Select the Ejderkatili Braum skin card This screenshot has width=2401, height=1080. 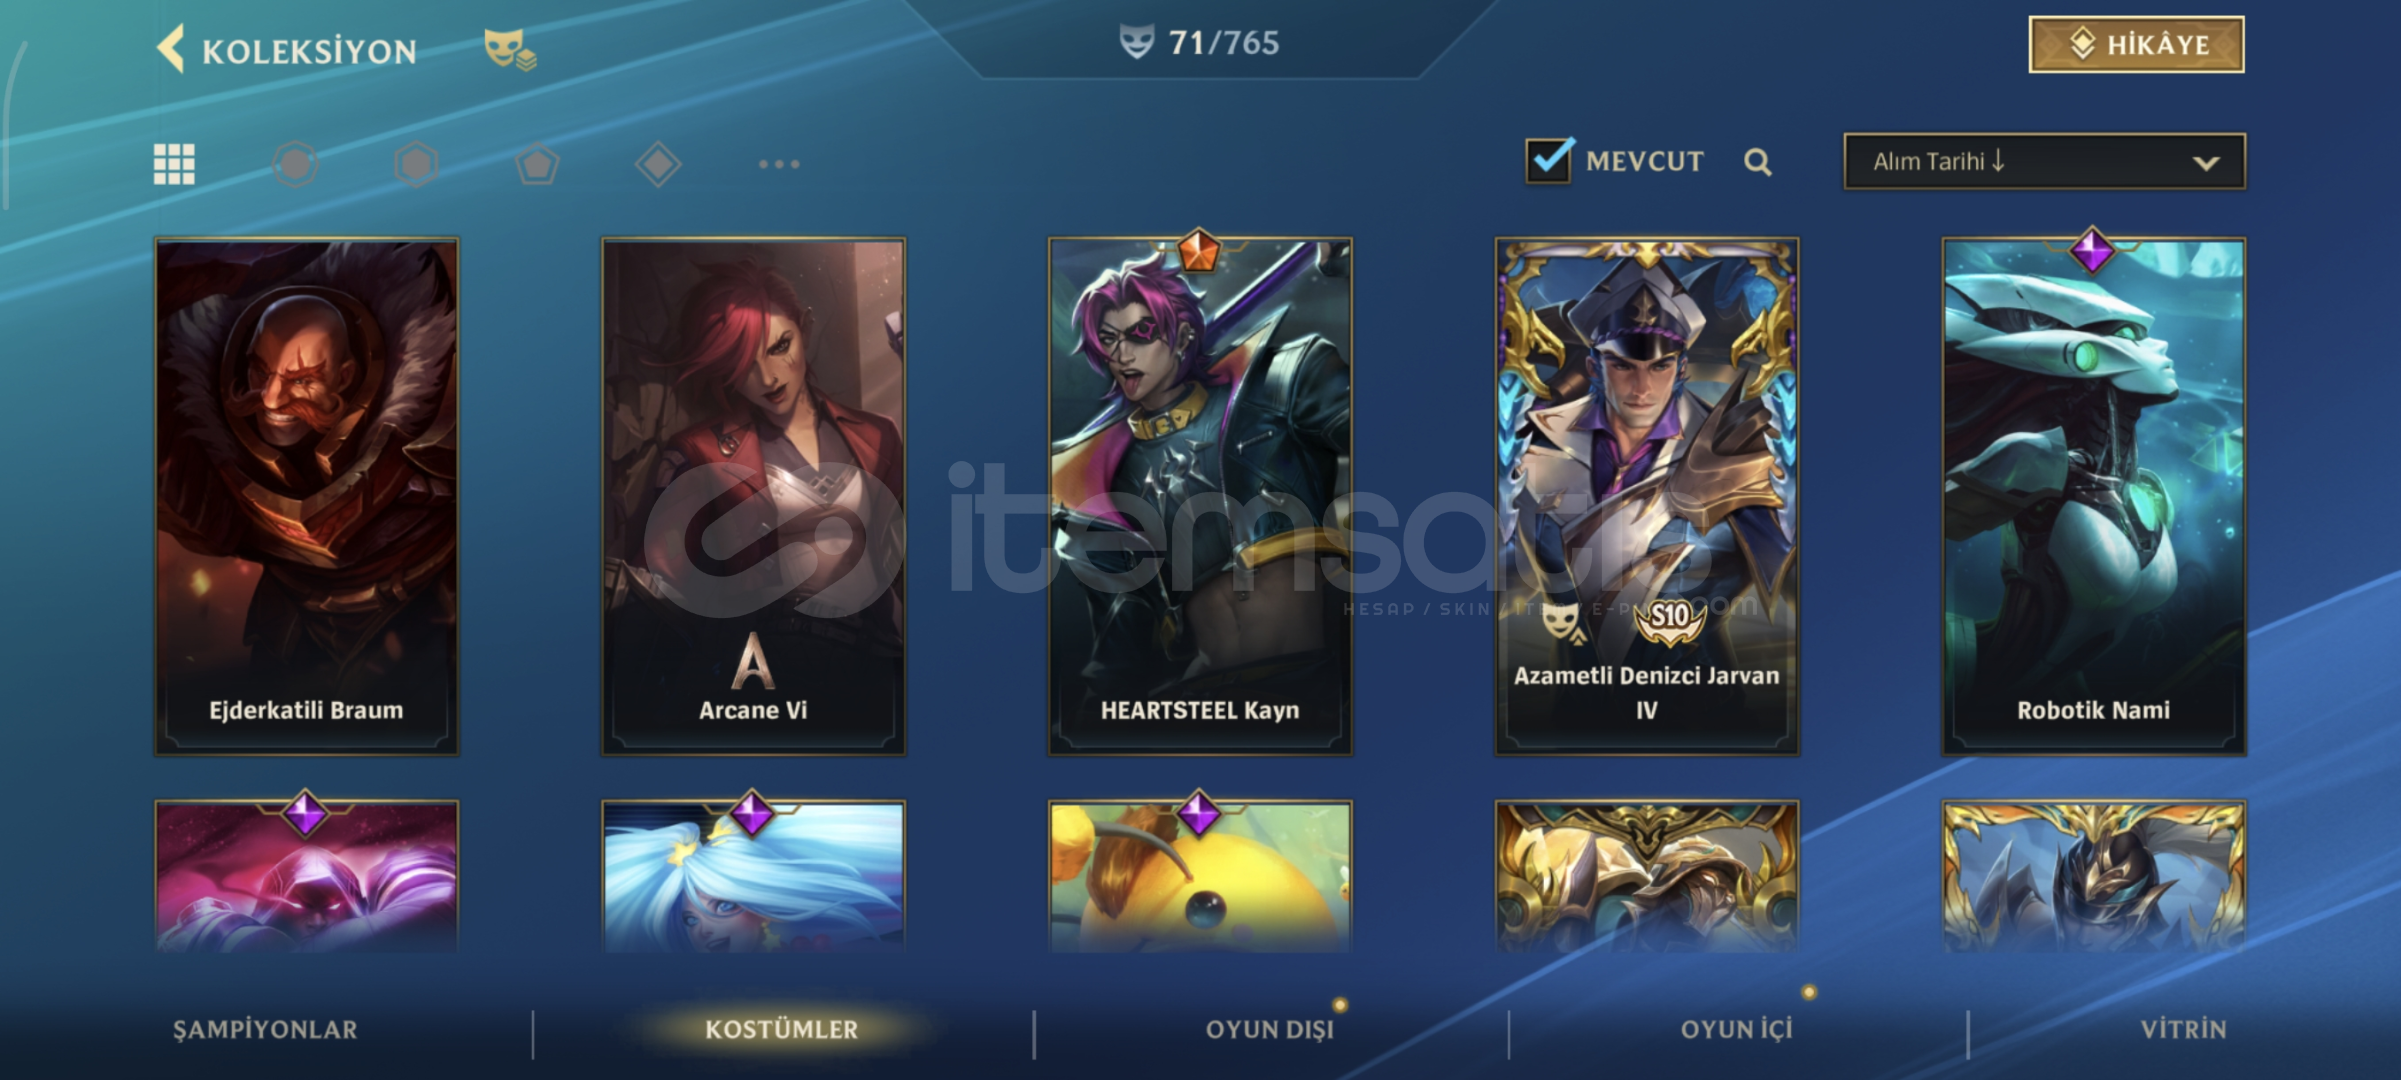(306, 496)
